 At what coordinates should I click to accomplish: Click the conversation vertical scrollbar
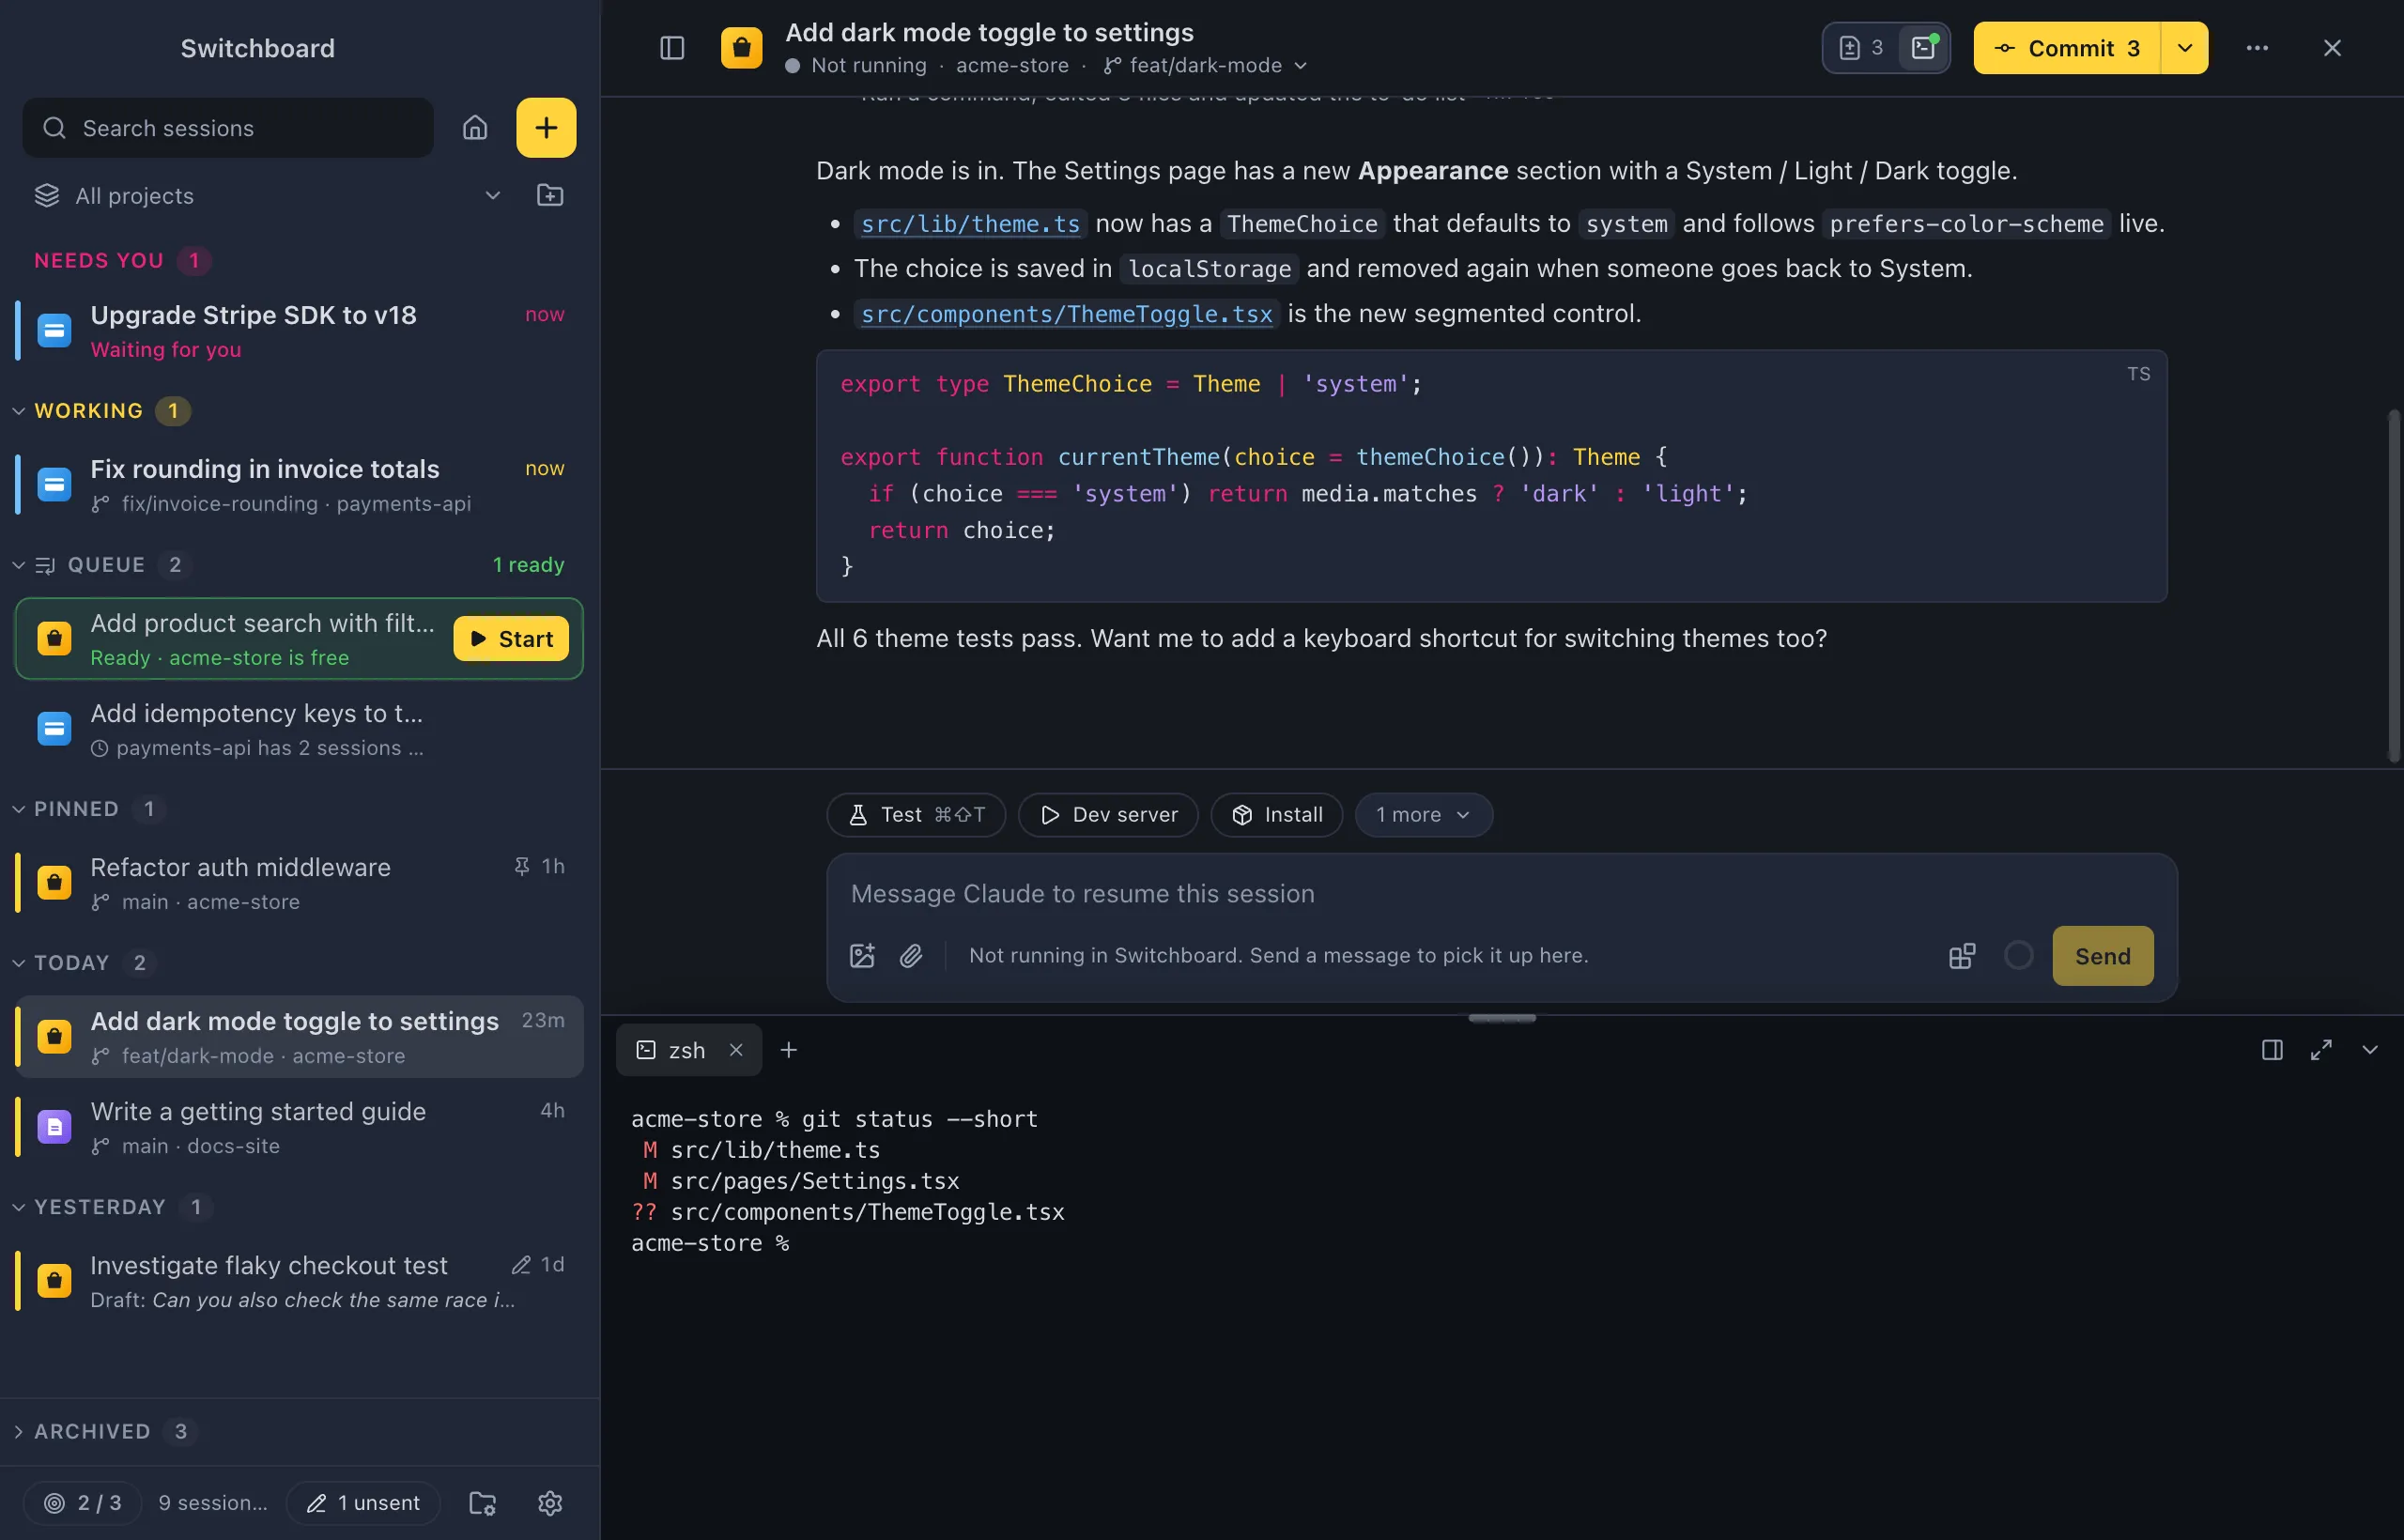2394,585
